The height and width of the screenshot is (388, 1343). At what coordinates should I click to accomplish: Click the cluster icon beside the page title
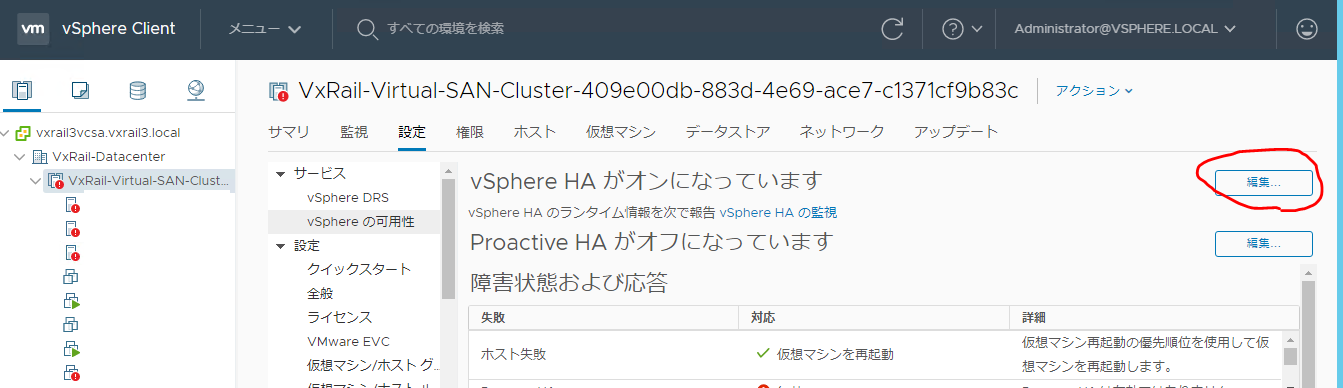click(x=280, y=92)
